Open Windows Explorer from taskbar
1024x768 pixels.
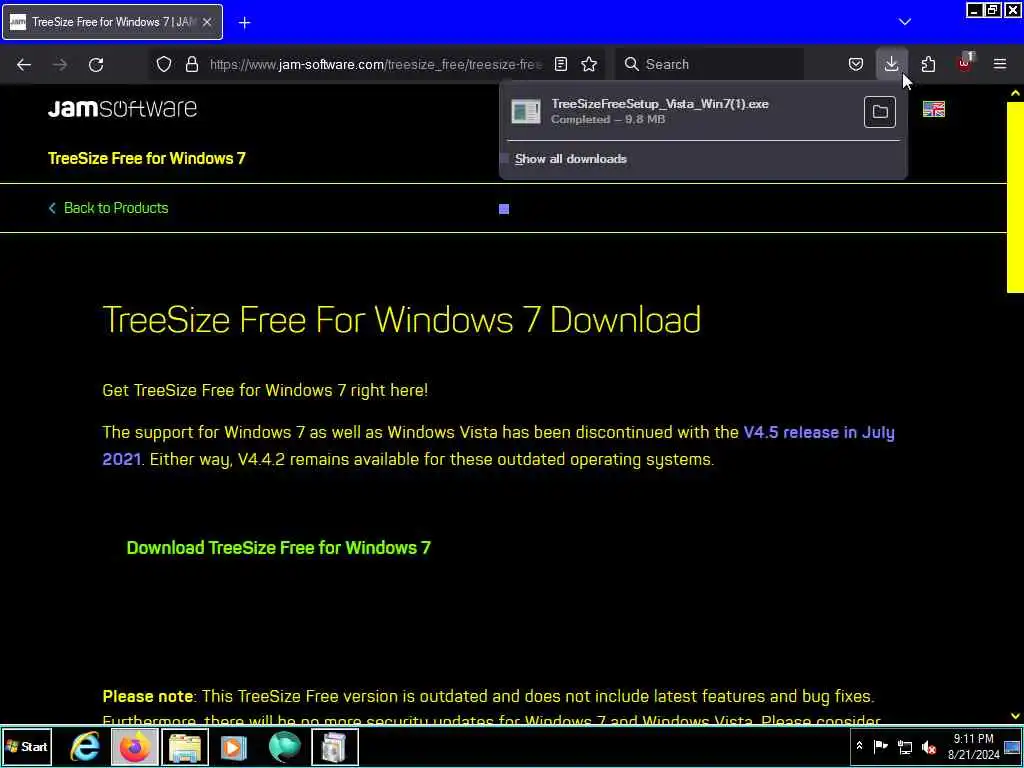(185, 746)
